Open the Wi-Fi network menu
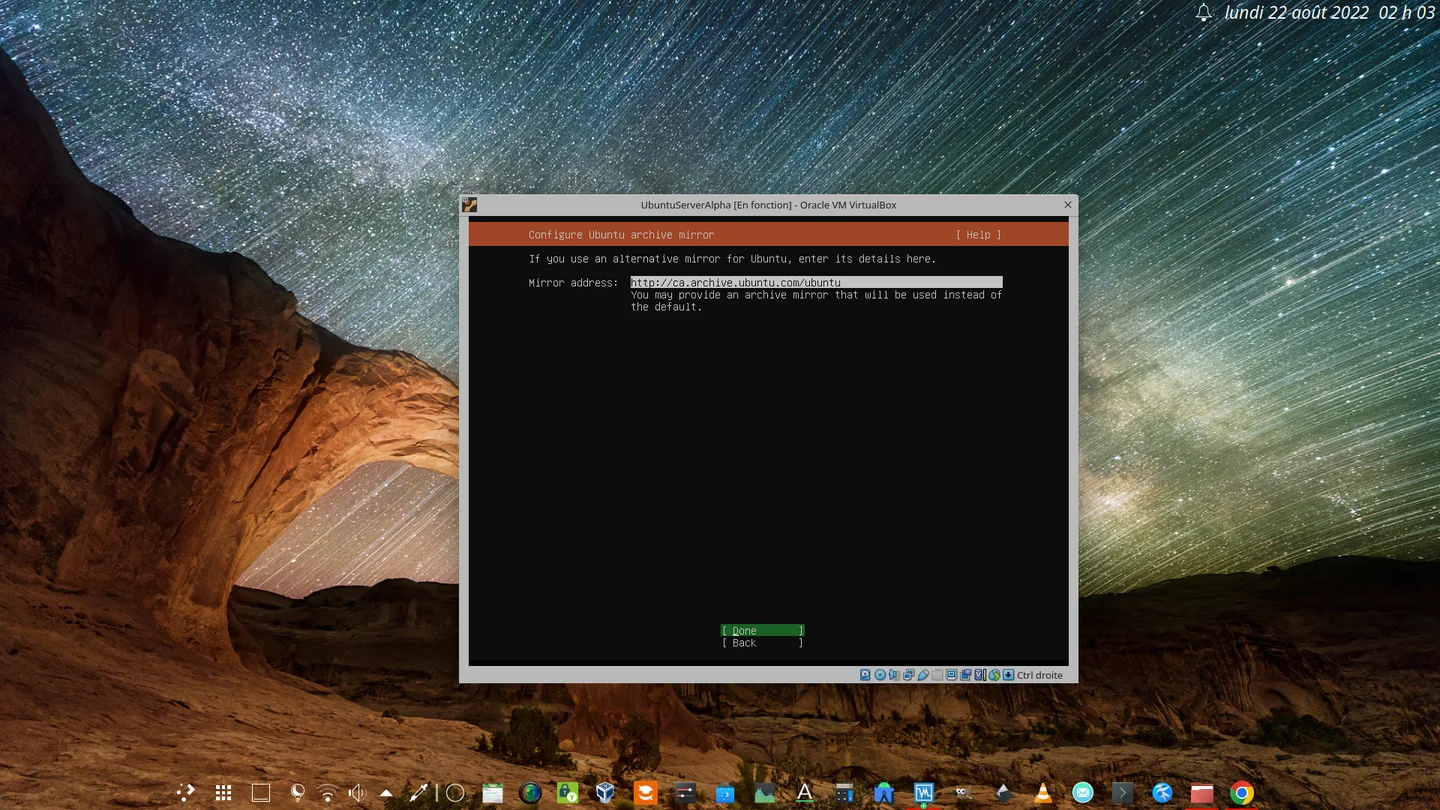The image size is (1440, 810). (327, 793)
